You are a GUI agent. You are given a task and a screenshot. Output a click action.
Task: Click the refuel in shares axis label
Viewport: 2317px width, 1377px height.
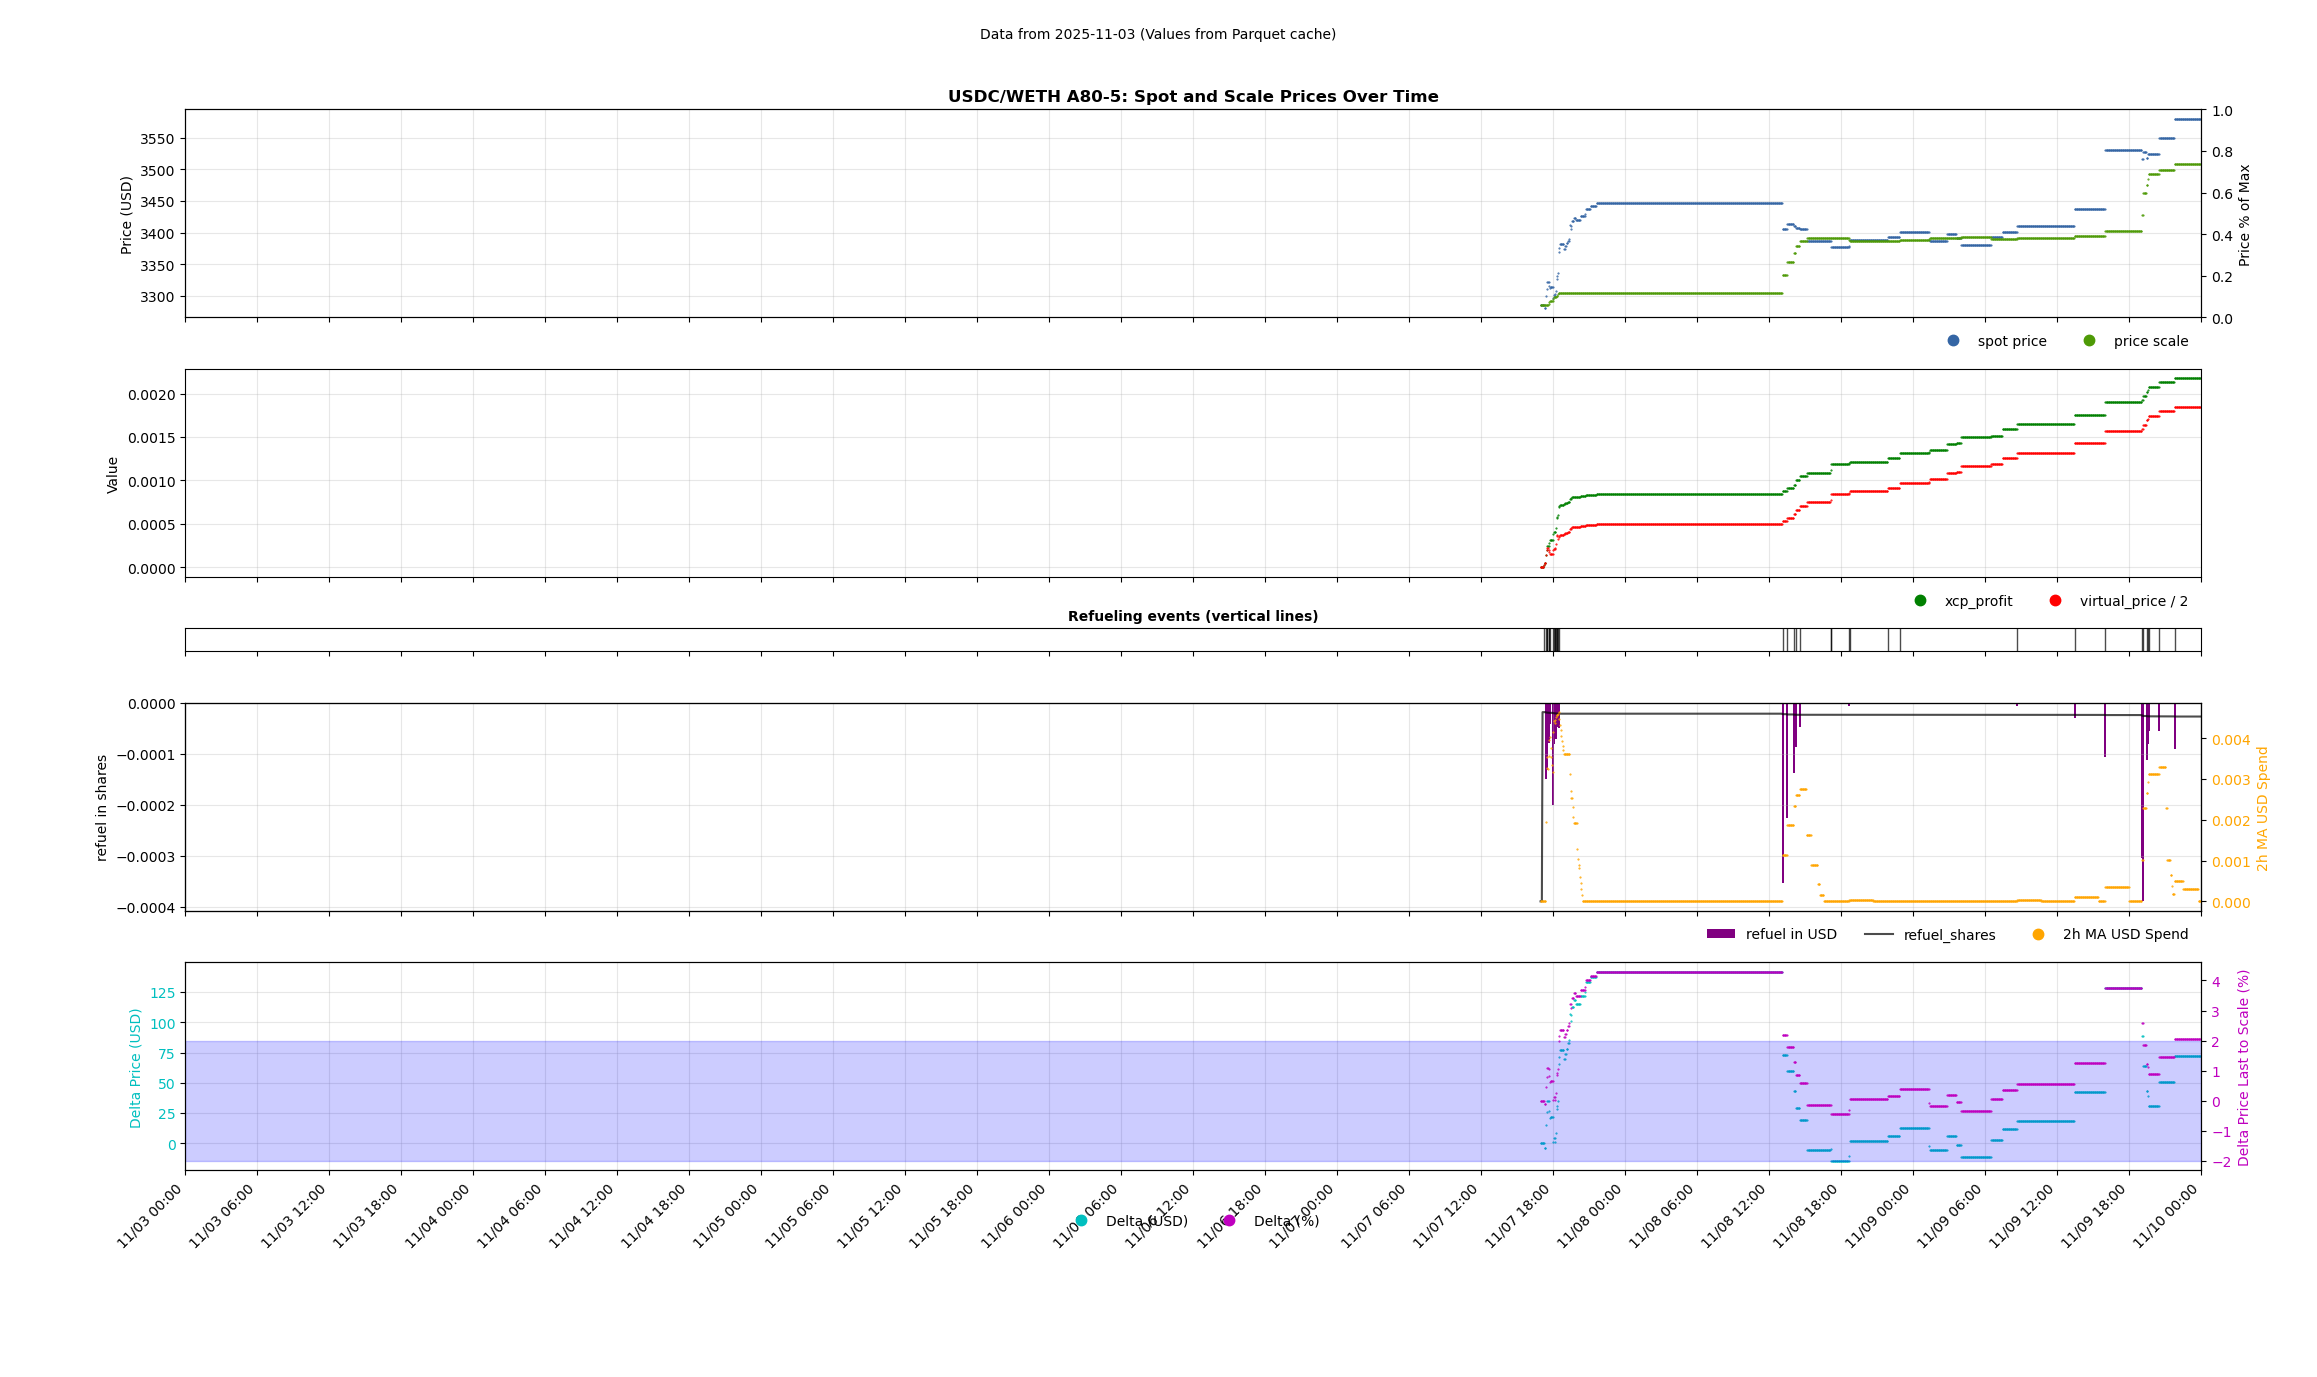click(102, 808)
